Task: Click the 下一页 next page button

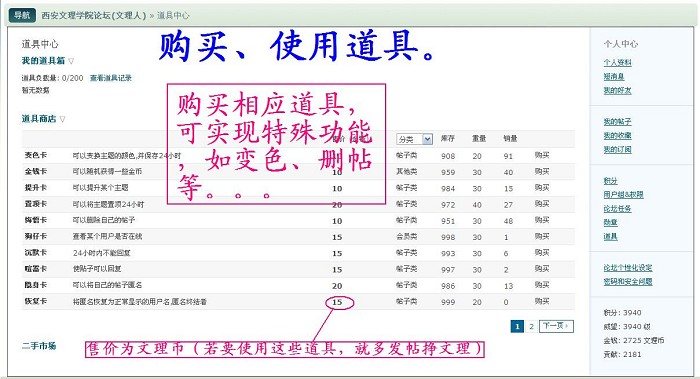Action: tap(556, 326)
